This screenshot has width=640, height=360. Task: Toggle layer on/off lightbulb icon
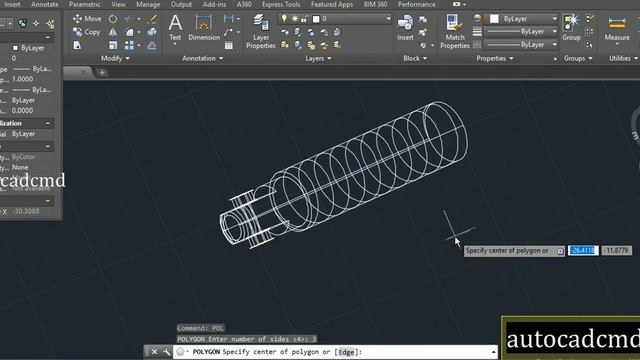[x=284, y=19]
